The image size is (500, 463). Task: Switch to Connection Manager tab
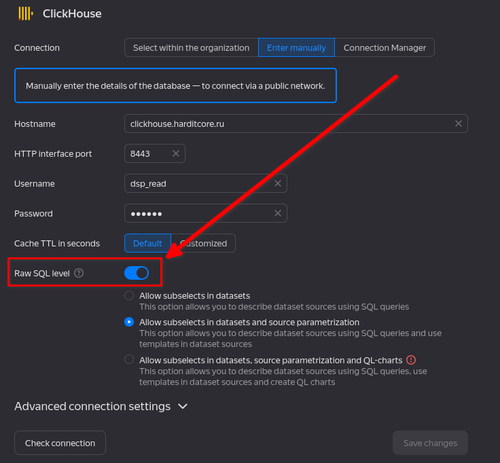click(x=385, y=48)
